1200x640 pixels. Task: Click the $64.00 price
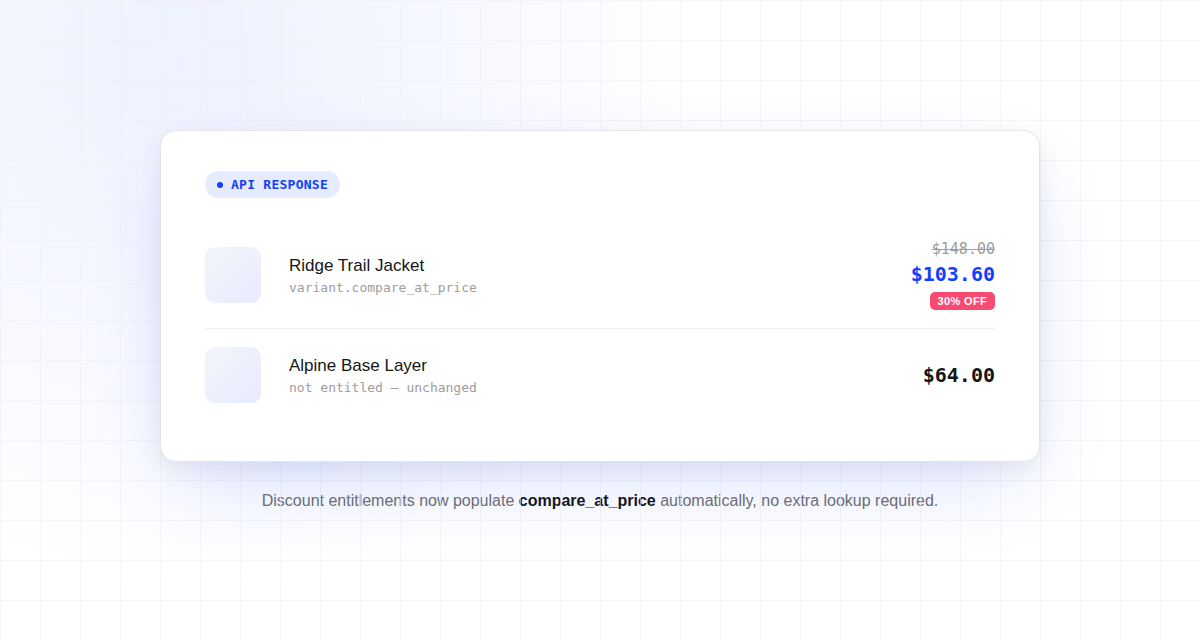[959, 375]
